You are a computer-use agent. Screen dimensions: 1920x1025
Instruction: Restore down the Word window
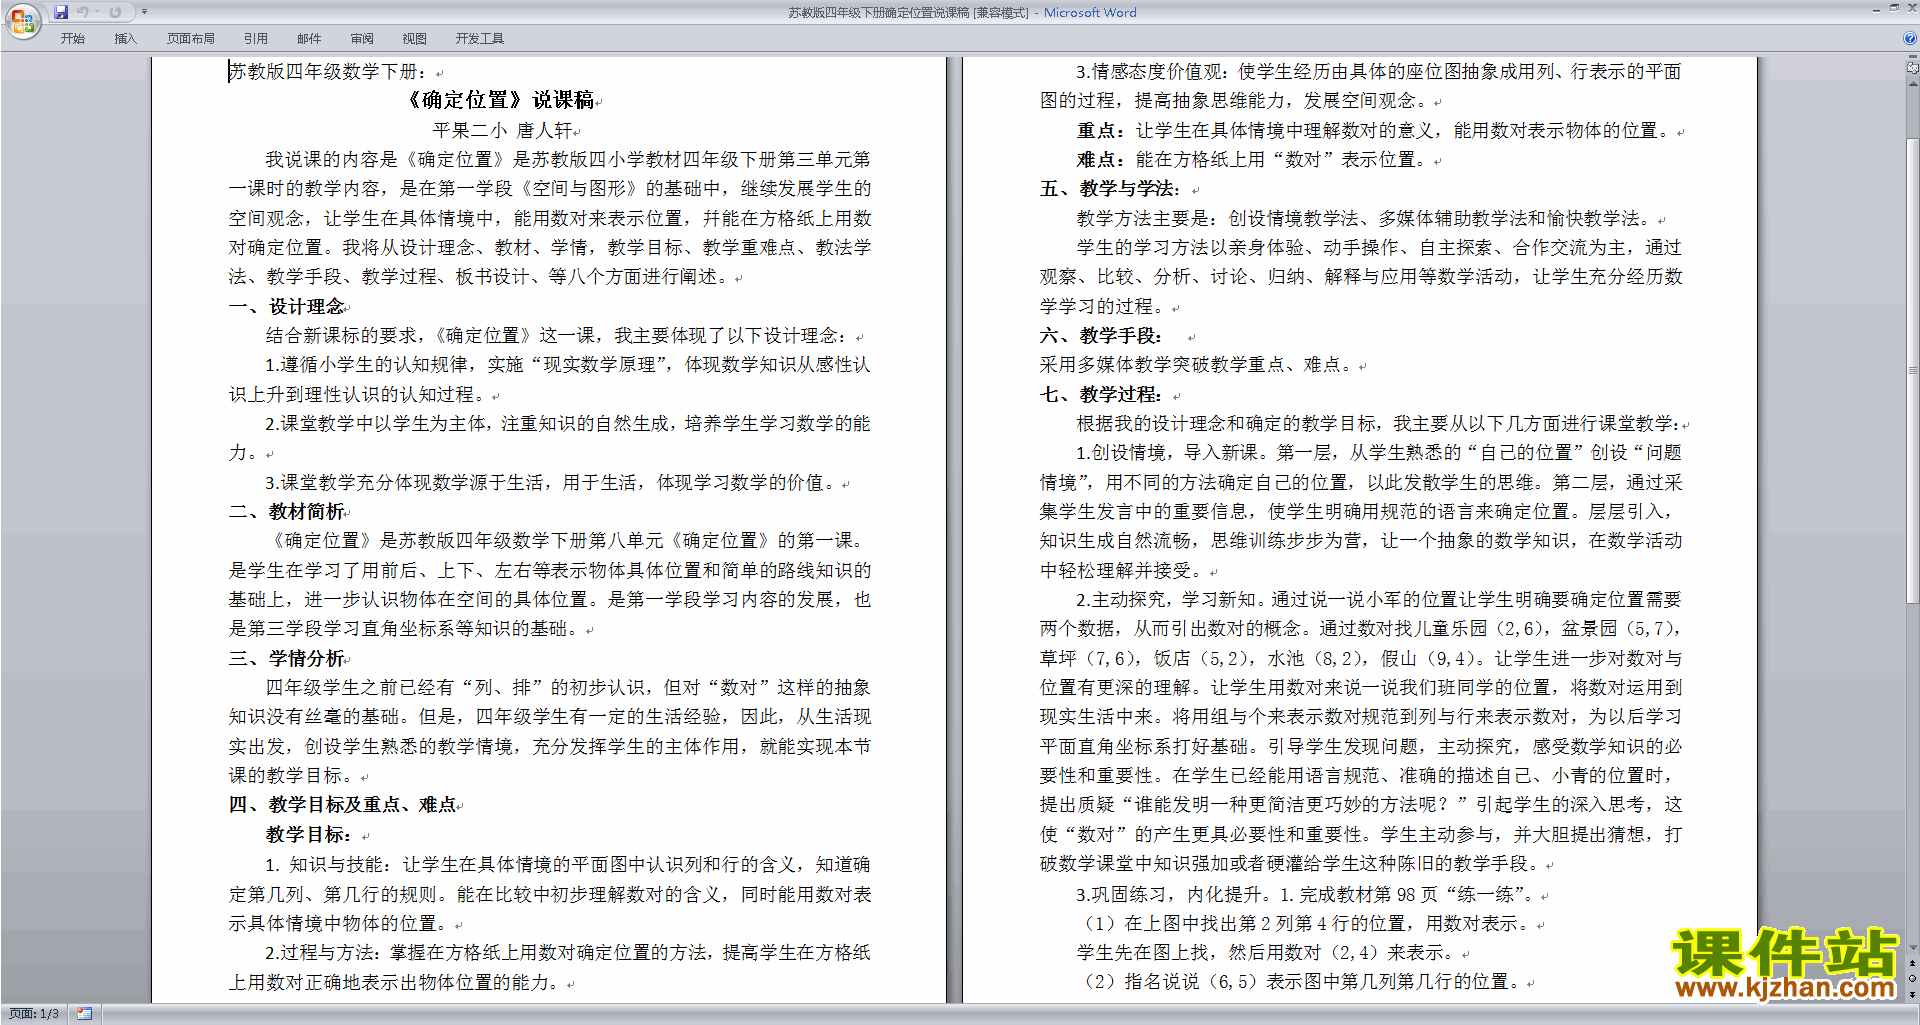tap(1894, 9)
